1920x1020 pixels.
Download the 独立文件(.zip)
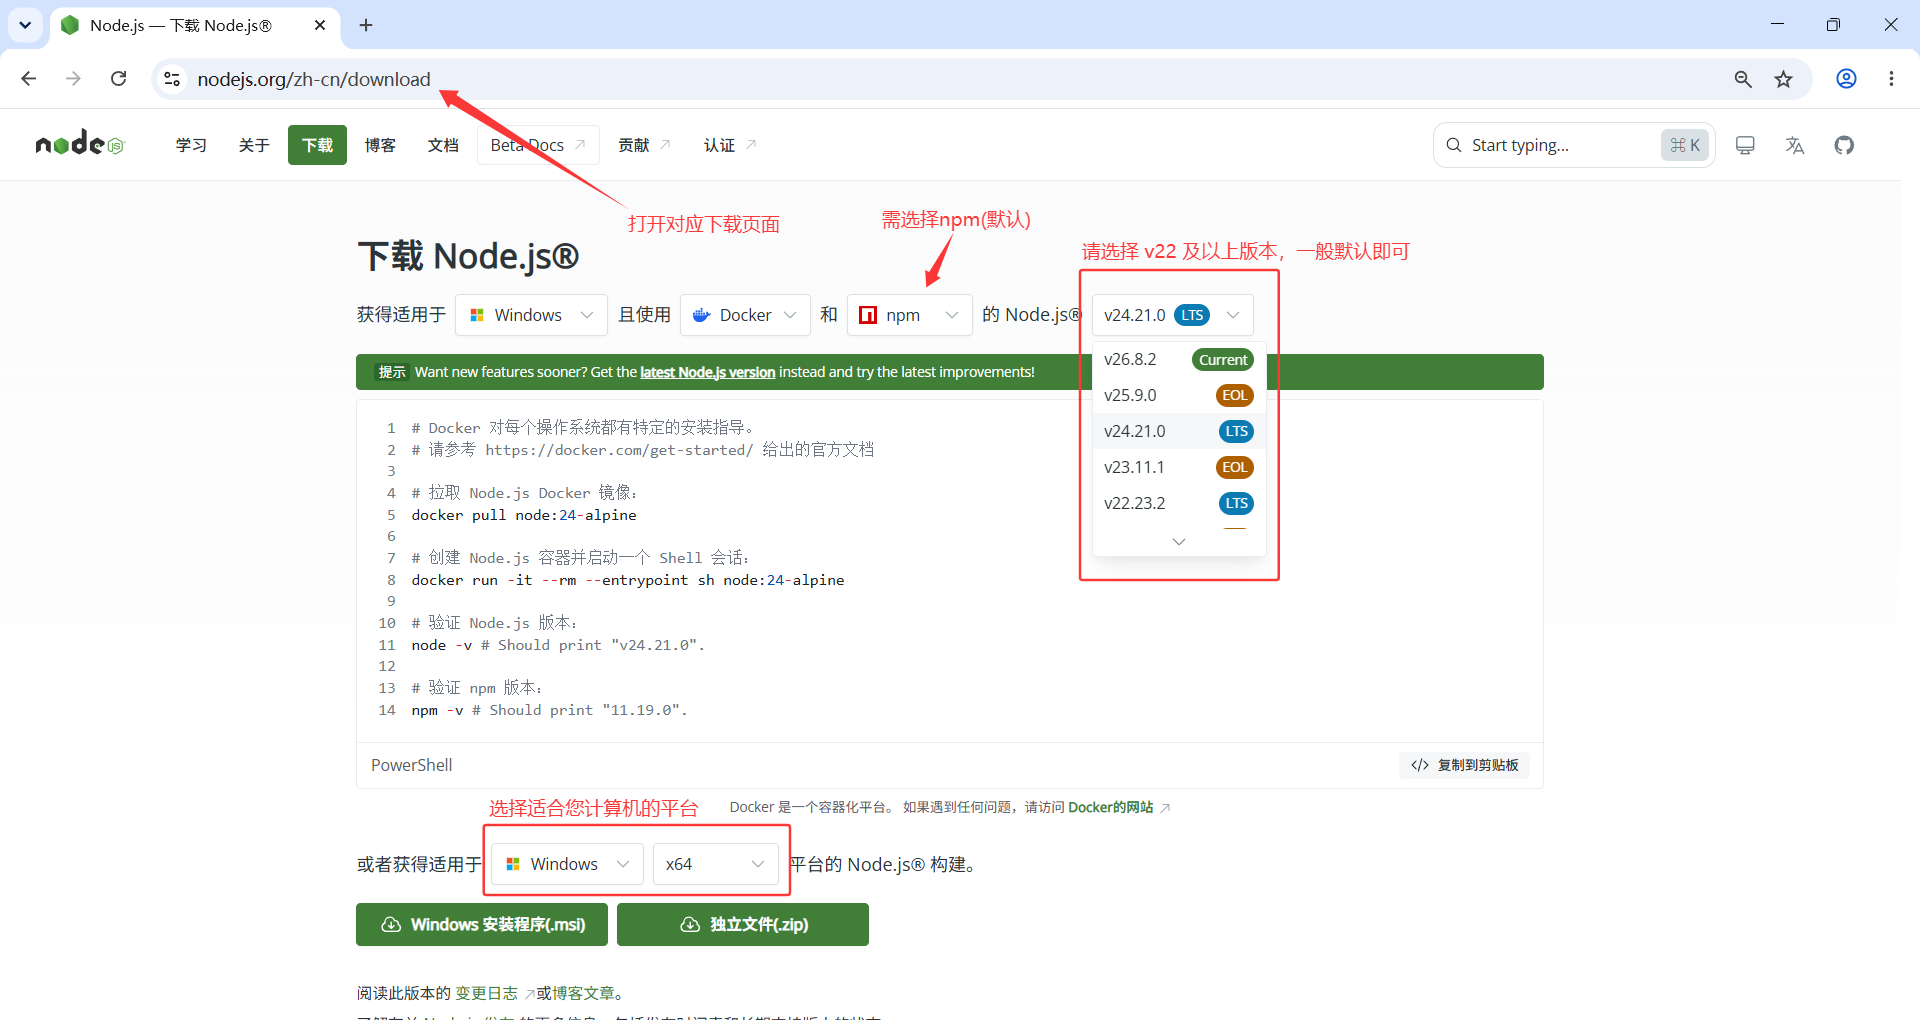tap(743, 924)
